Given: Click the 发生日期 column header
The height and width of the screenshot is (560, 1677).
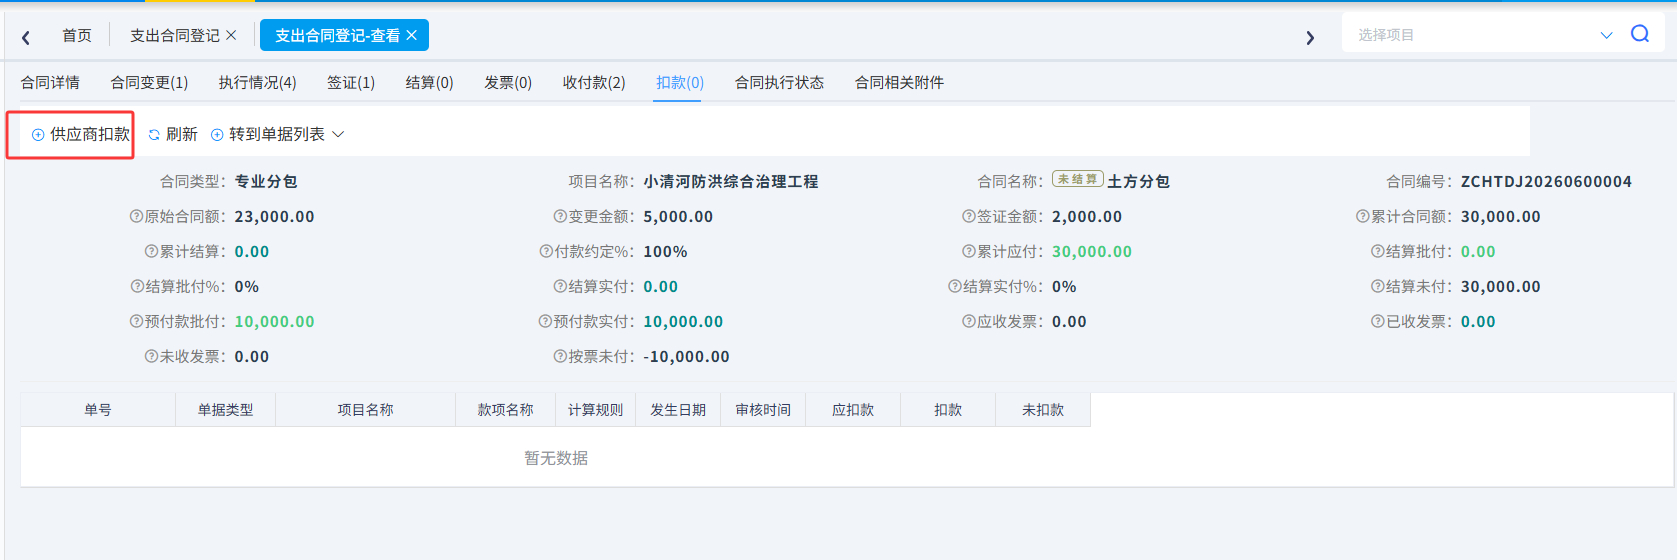Looking at the screenshot, I should (678, 410).
